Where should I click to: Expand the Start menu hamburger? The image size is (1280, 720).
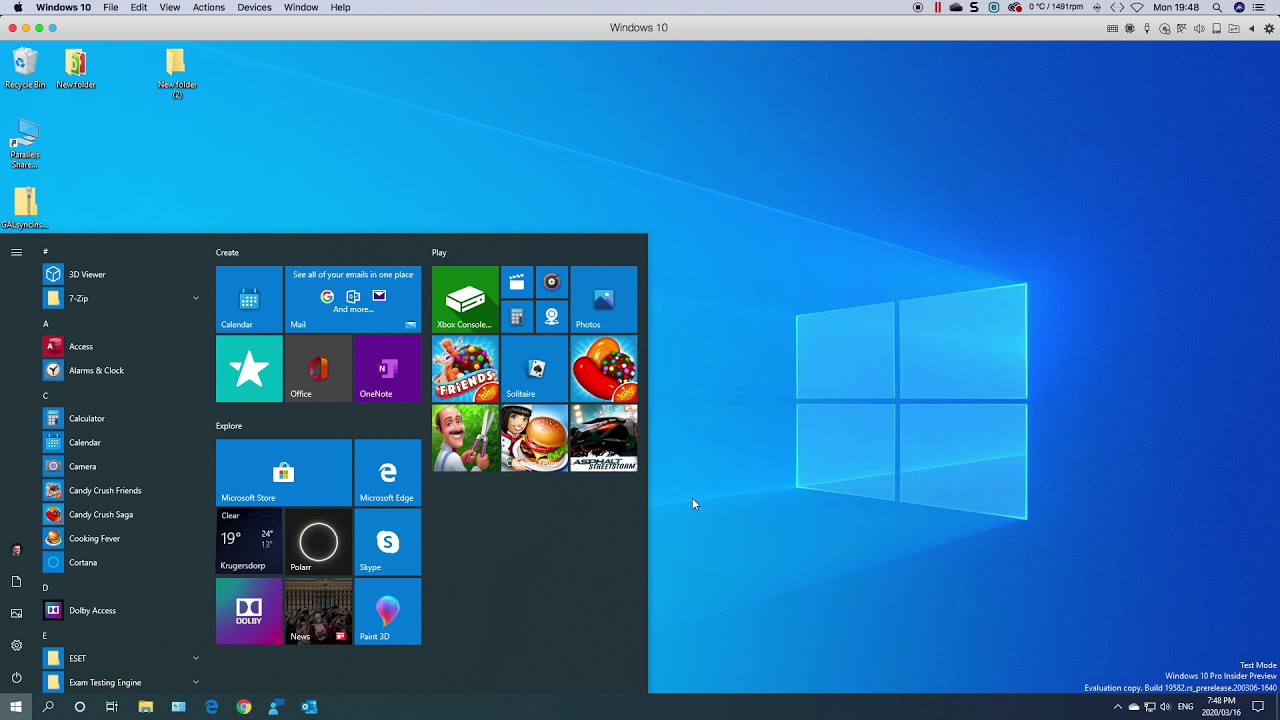(x=16, y=252)
